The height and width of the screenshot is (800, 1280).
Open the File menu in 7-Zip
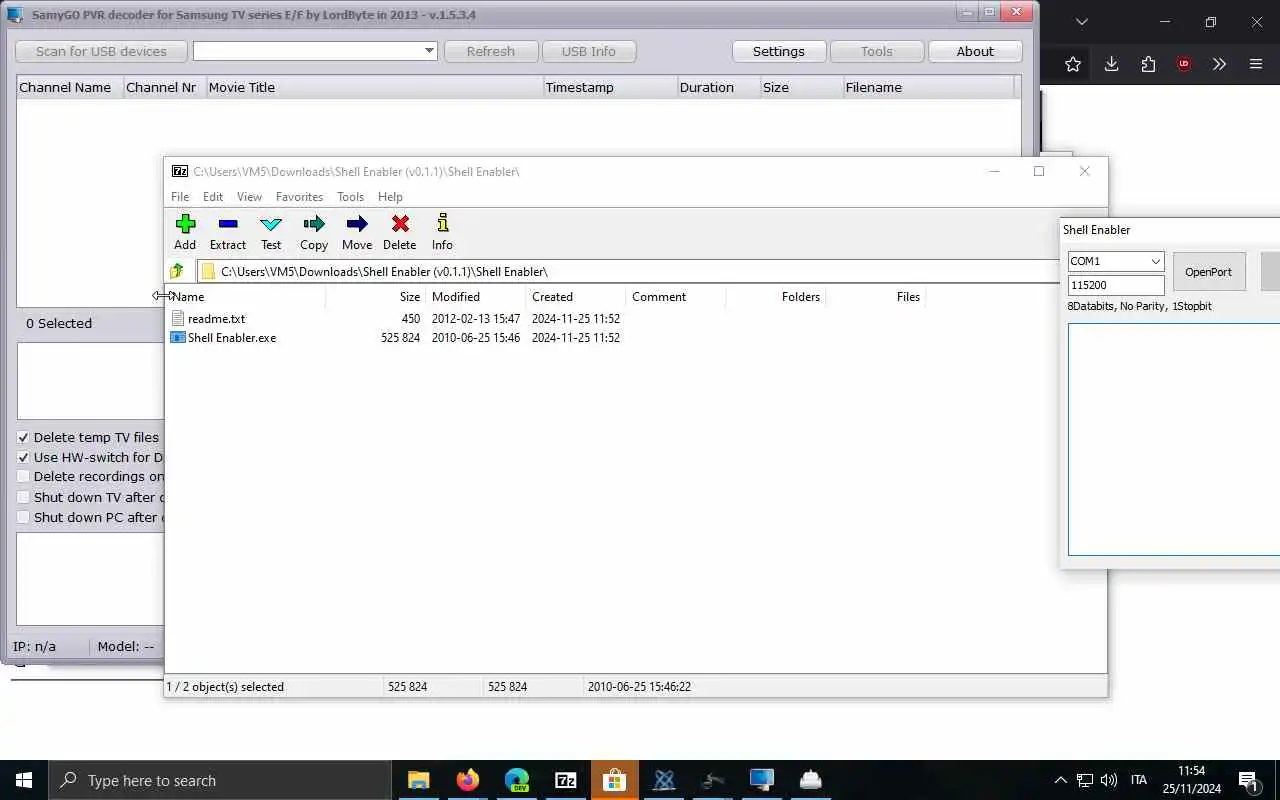tap(180, 197)
